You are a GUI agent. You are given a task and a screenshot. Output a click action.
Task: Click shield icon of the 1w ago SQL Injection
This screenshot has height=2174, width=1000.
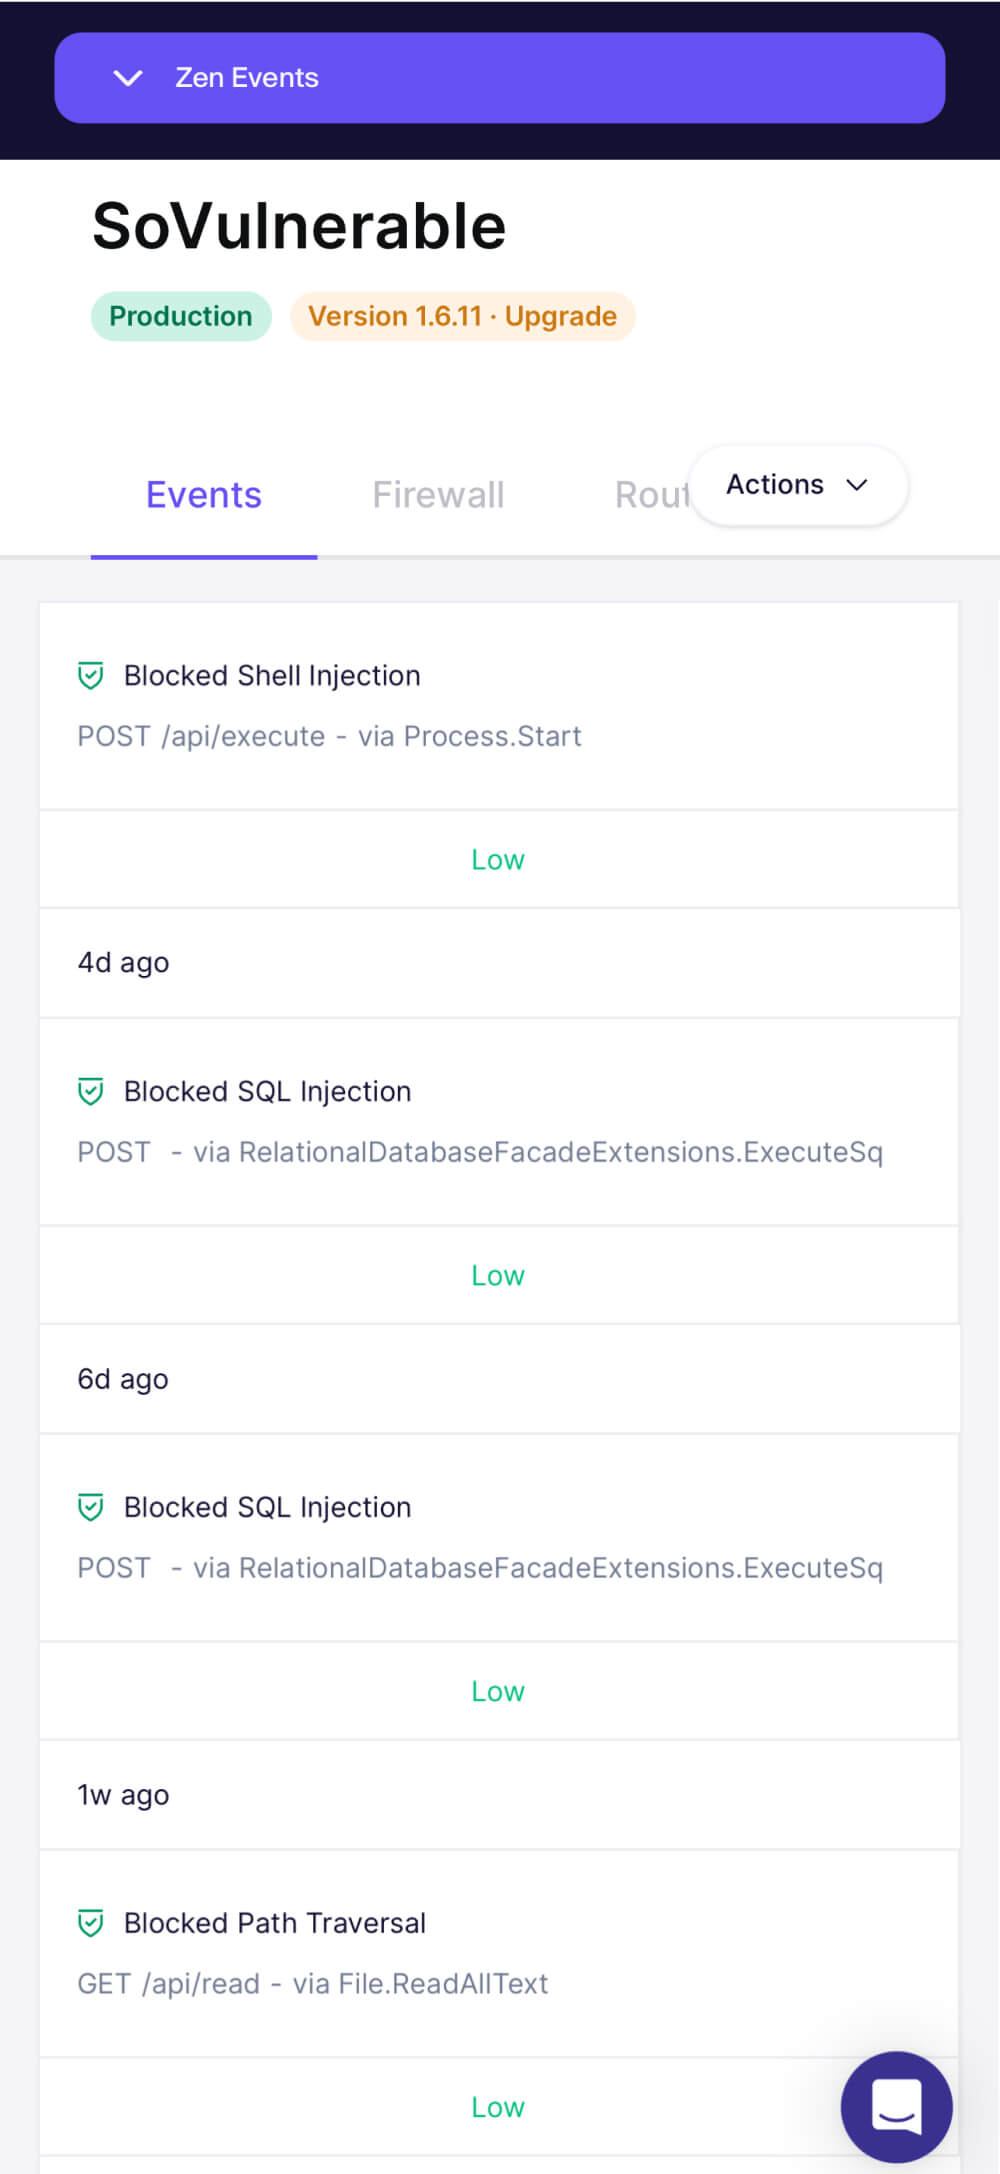91,1507
